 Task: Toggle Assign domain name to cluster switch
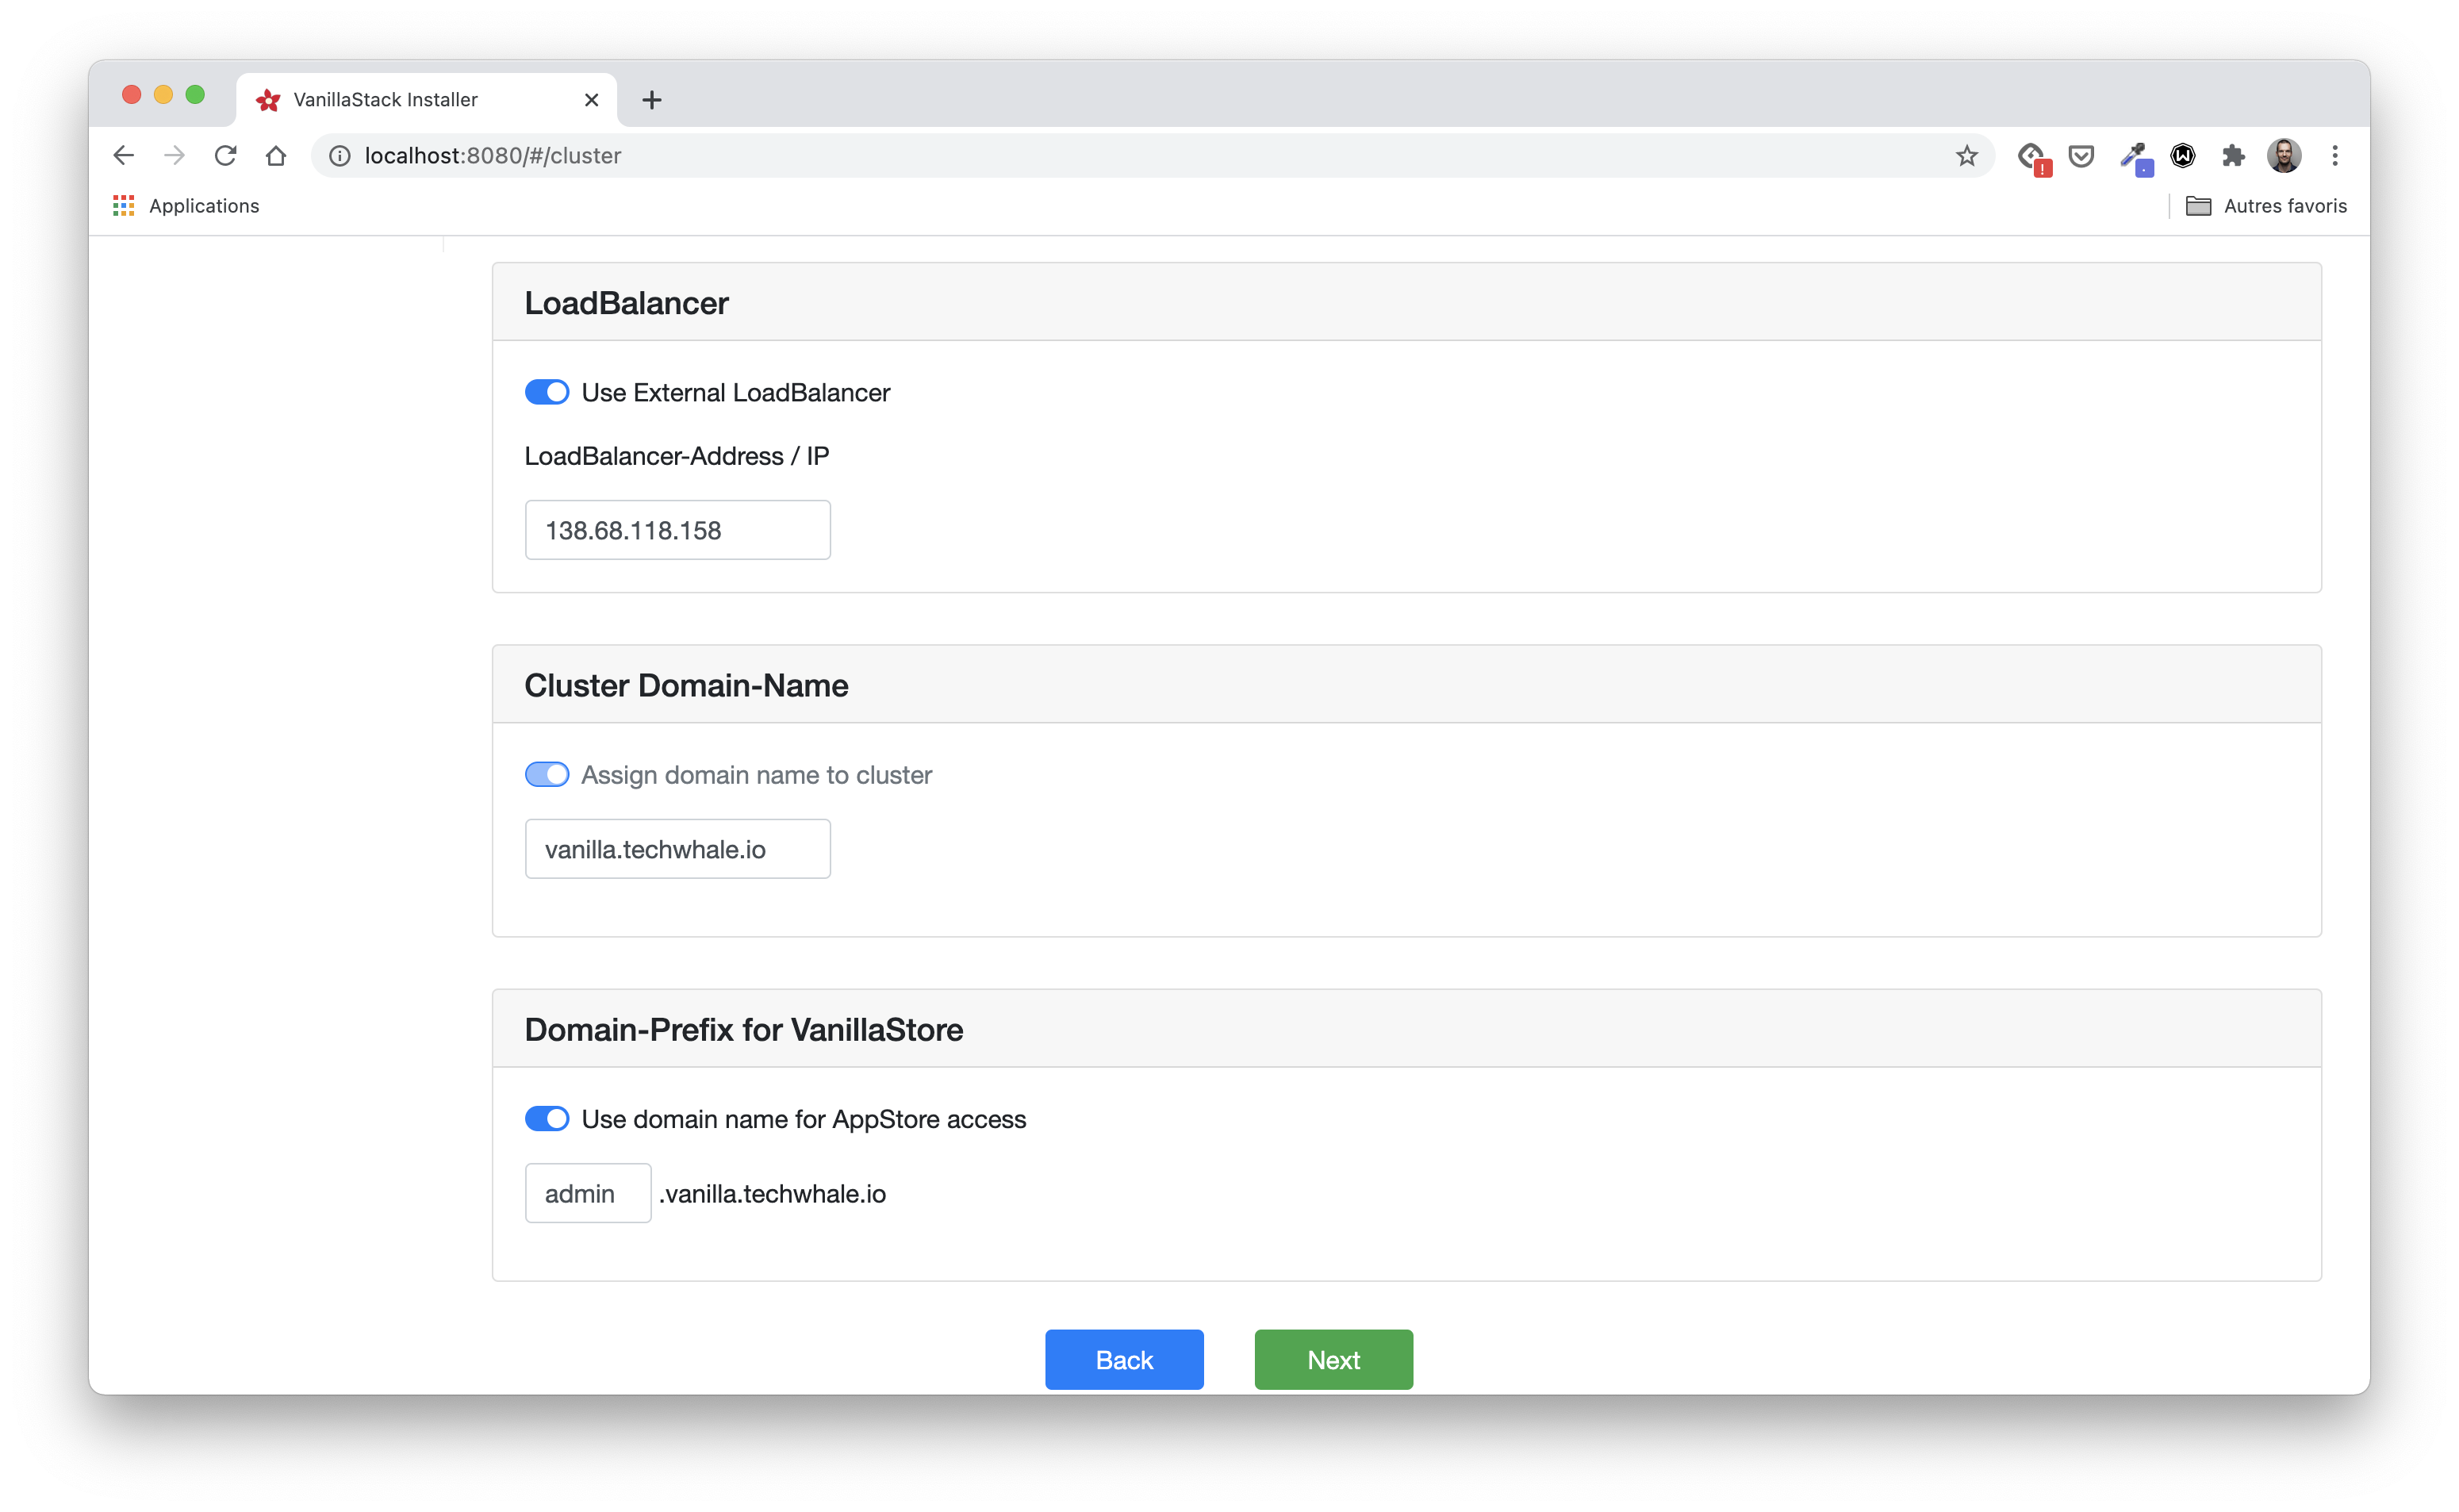pos(547,775)
